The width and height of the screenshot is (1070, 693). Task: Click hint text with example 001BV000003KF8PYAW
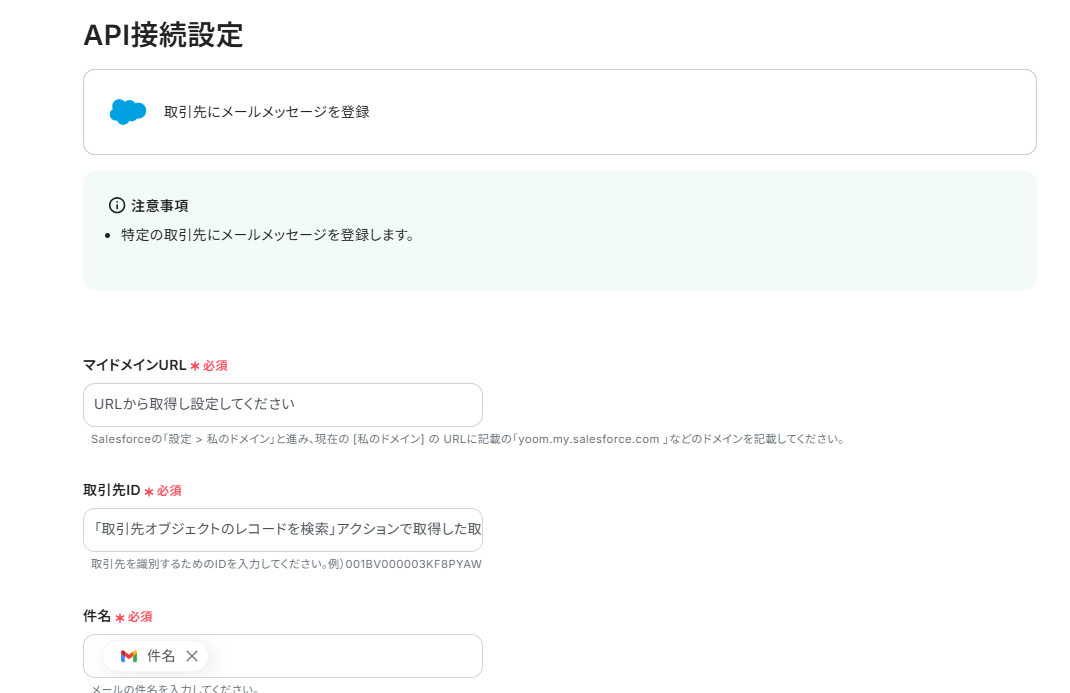point(286,564)
